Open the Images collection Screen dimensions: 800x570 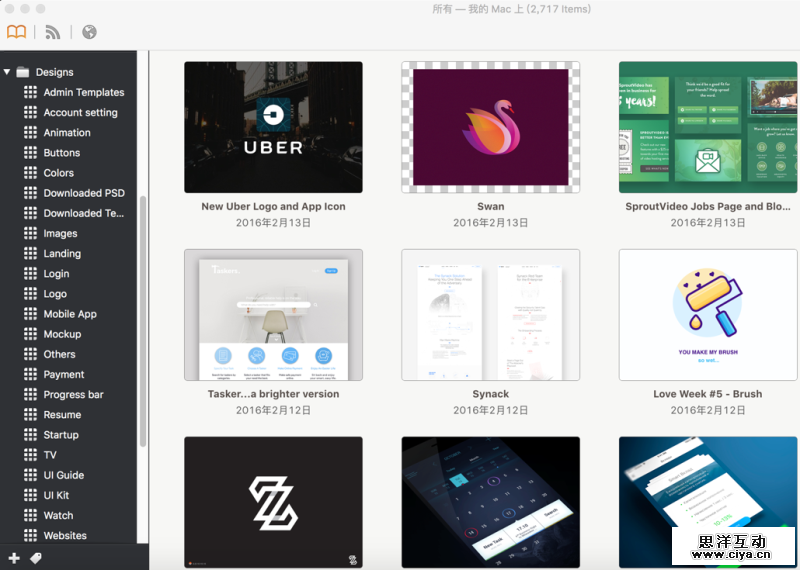(x=60, y=233)
